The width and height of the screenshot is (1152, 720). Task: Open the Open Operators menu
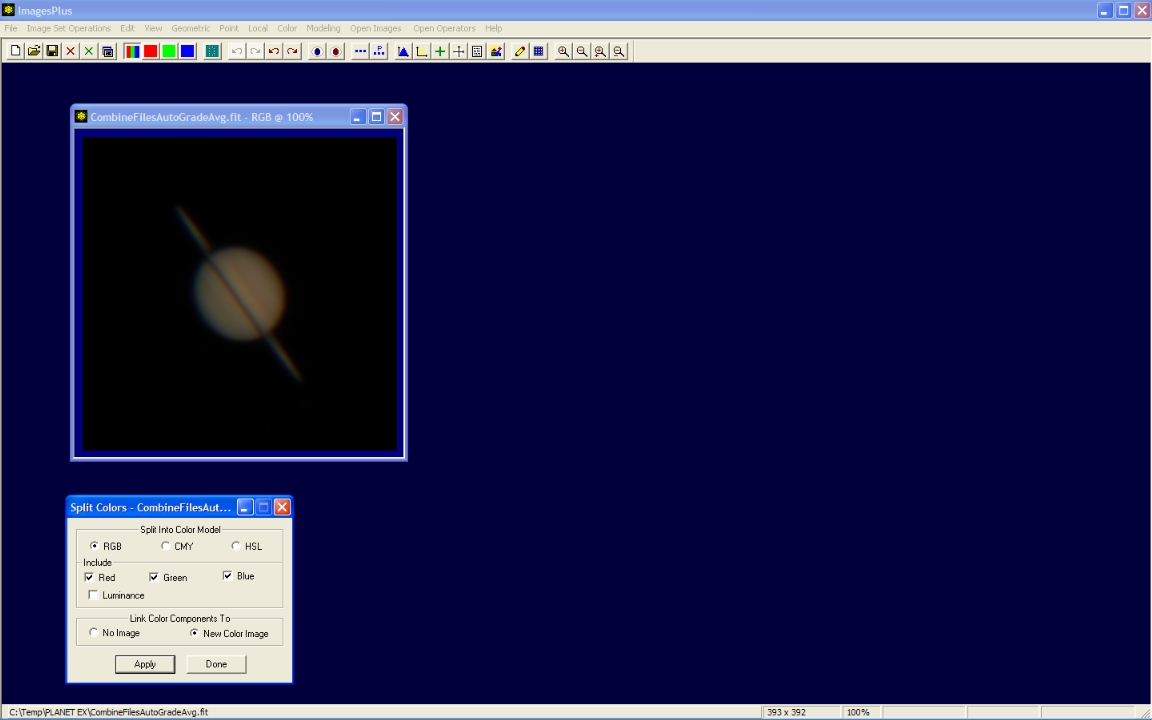444,28
